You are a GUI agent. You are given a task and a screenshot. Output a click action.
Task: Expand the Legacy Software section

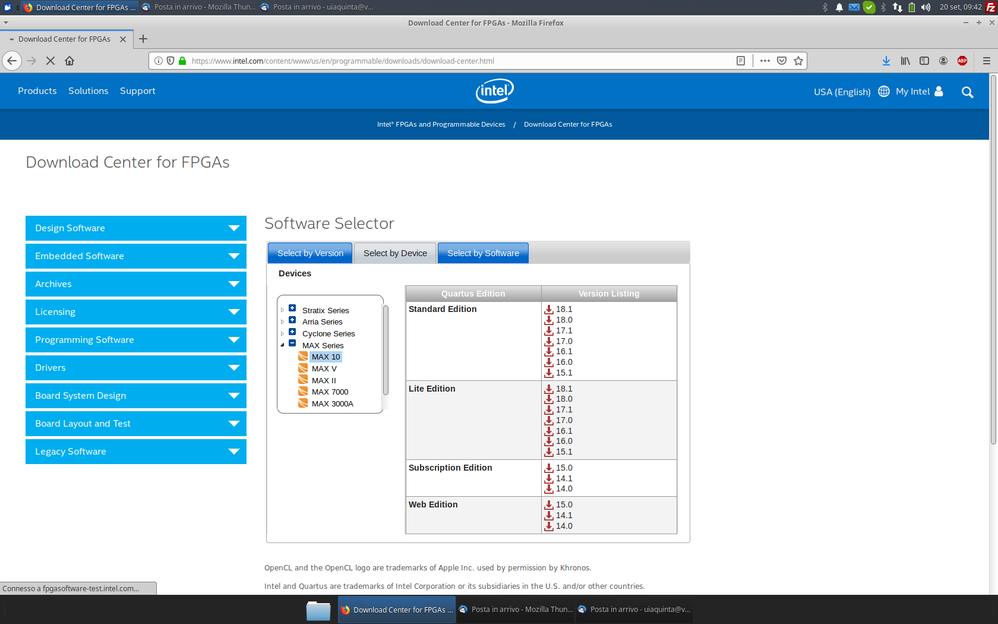point(136,451)
